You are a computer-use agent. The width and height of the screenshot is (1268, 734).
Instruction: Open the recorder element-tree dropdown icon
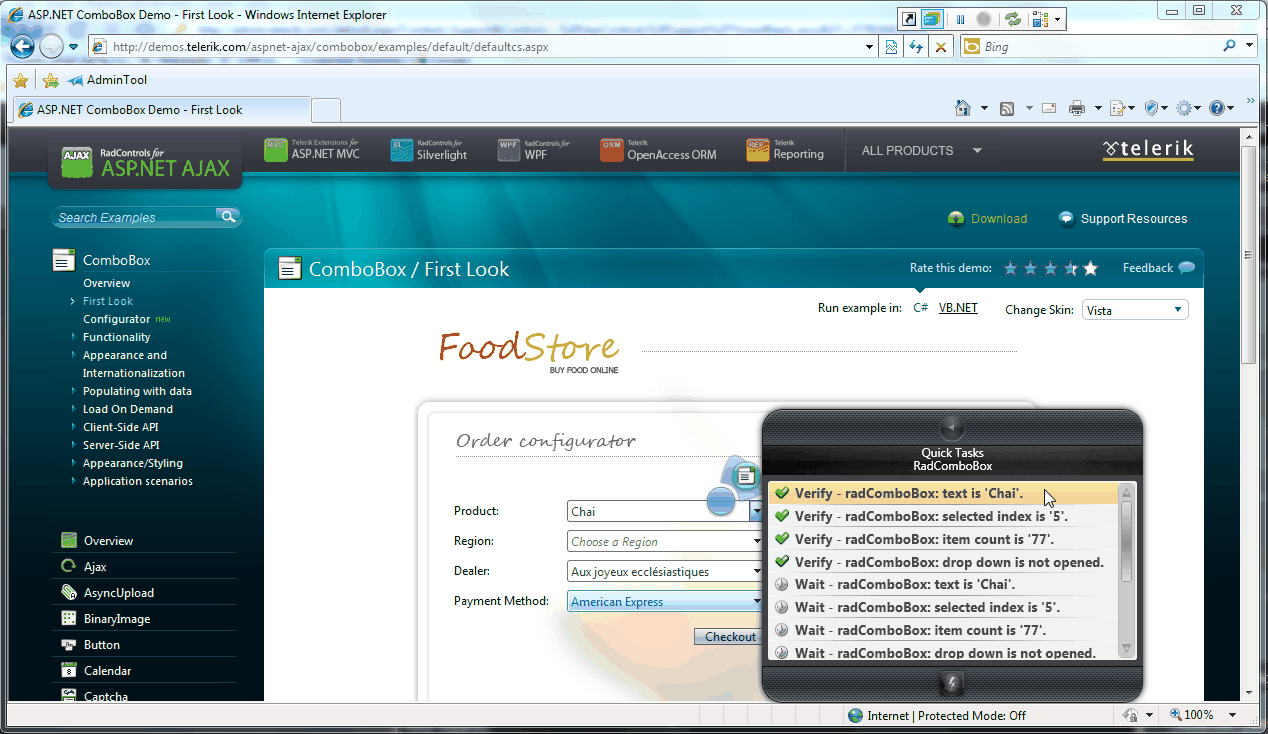(1046, 19)
